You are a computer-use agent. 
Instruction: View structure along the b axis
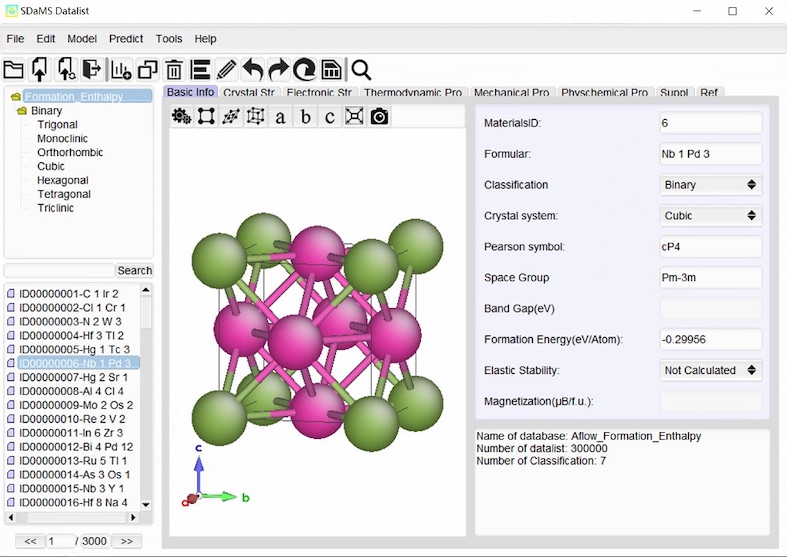pyautogui.click(x=305, y=117)
